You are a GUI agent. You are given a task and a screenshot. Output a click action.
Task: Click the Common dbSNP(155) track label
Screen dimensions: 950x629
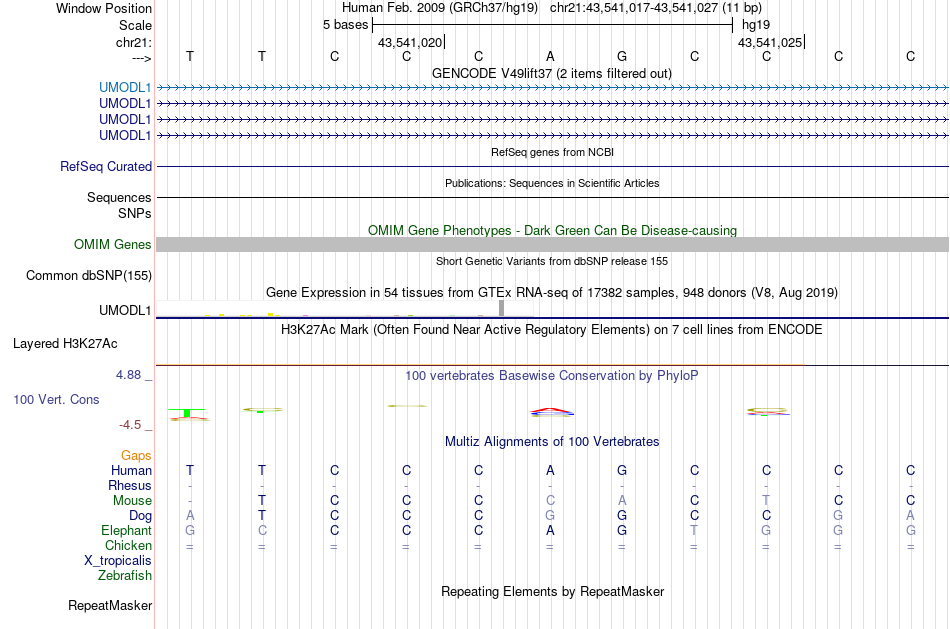(89, 275)
